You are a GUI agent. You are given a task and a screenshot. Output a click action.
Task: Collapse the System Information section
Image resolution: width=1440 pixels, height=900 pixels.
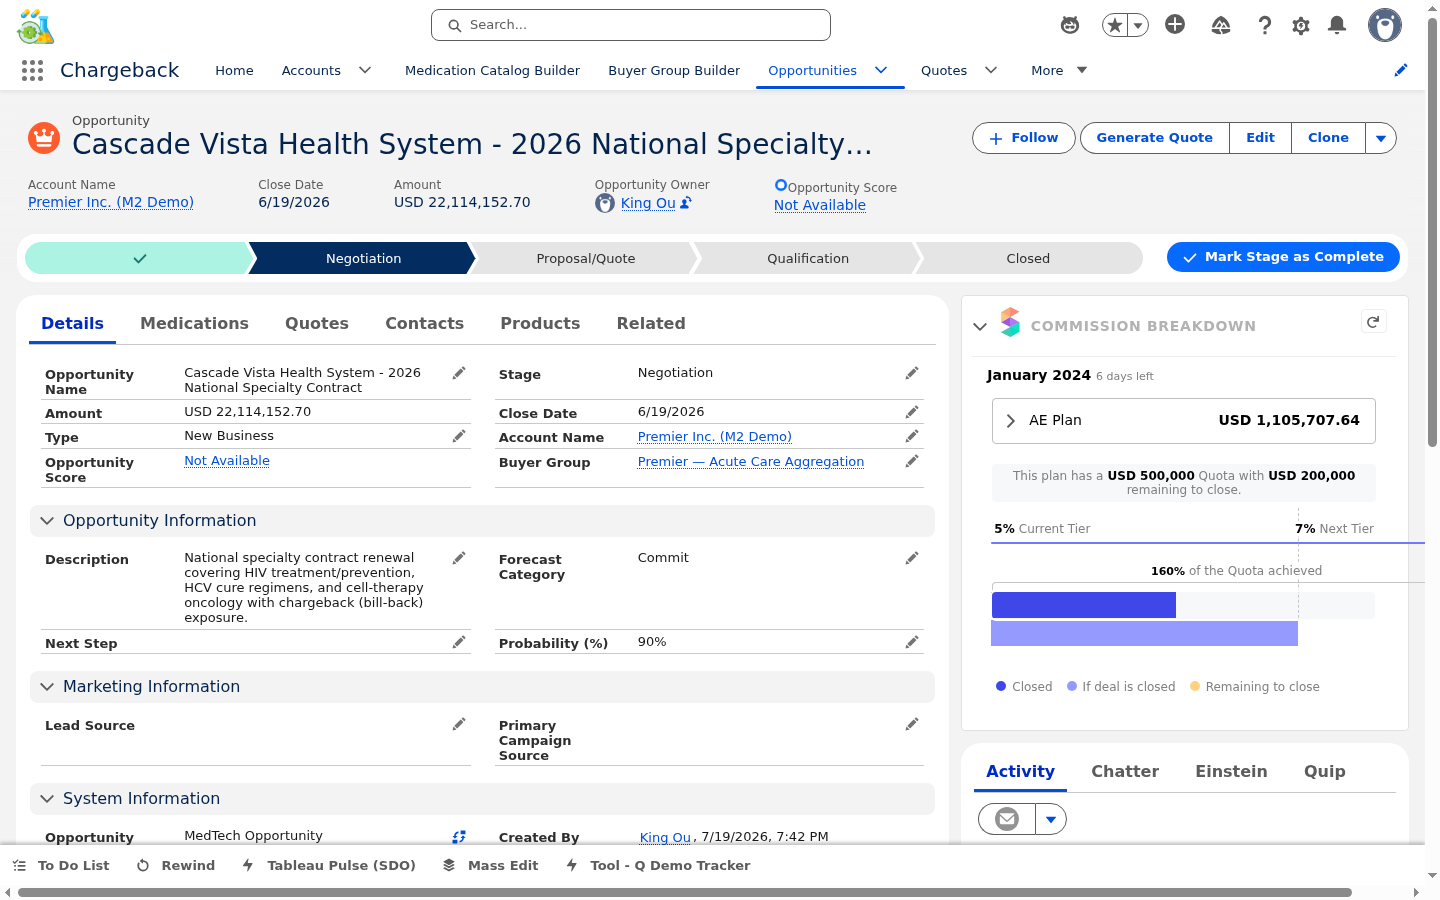click(47, 799)
